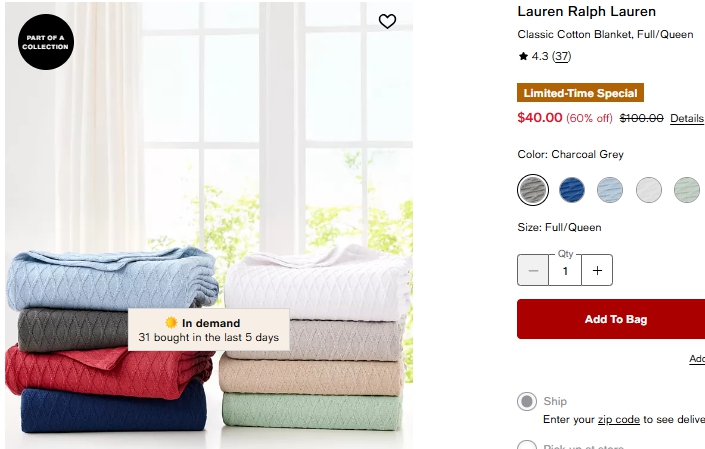Viewport: 705px width, 449px height.
Task: Click the star rating icon
Action: 523,56
